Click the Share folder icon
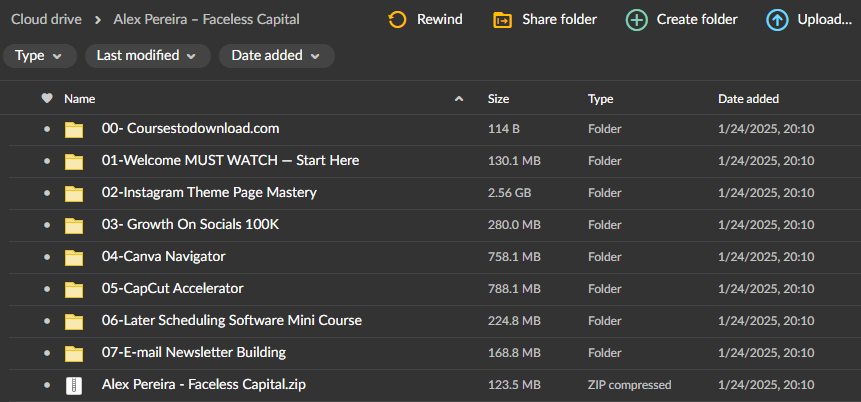Viewport: 861px width, 402px height. [x=502, y=20]
